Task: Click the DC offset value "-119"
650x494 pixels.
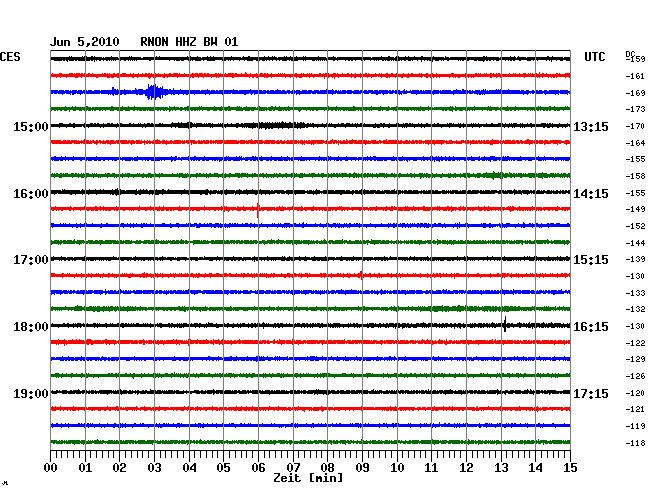Action: point(635,426)
